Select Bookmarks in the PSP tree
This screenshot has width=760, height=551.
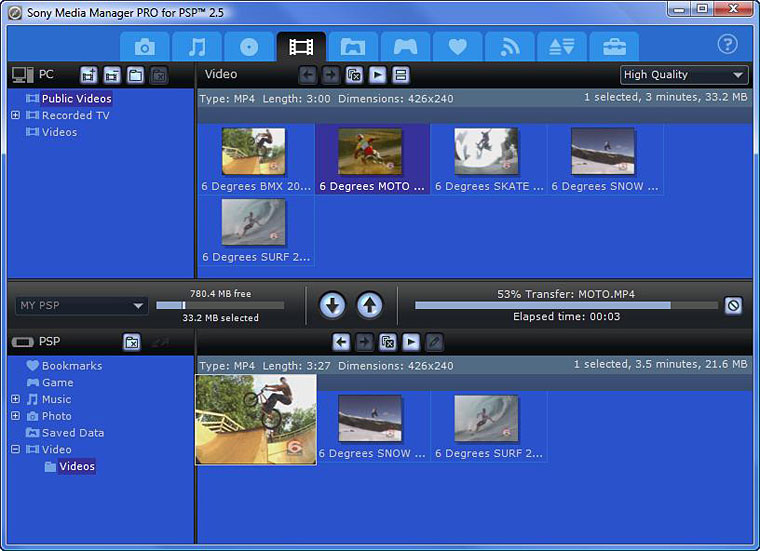coord(72,366)
